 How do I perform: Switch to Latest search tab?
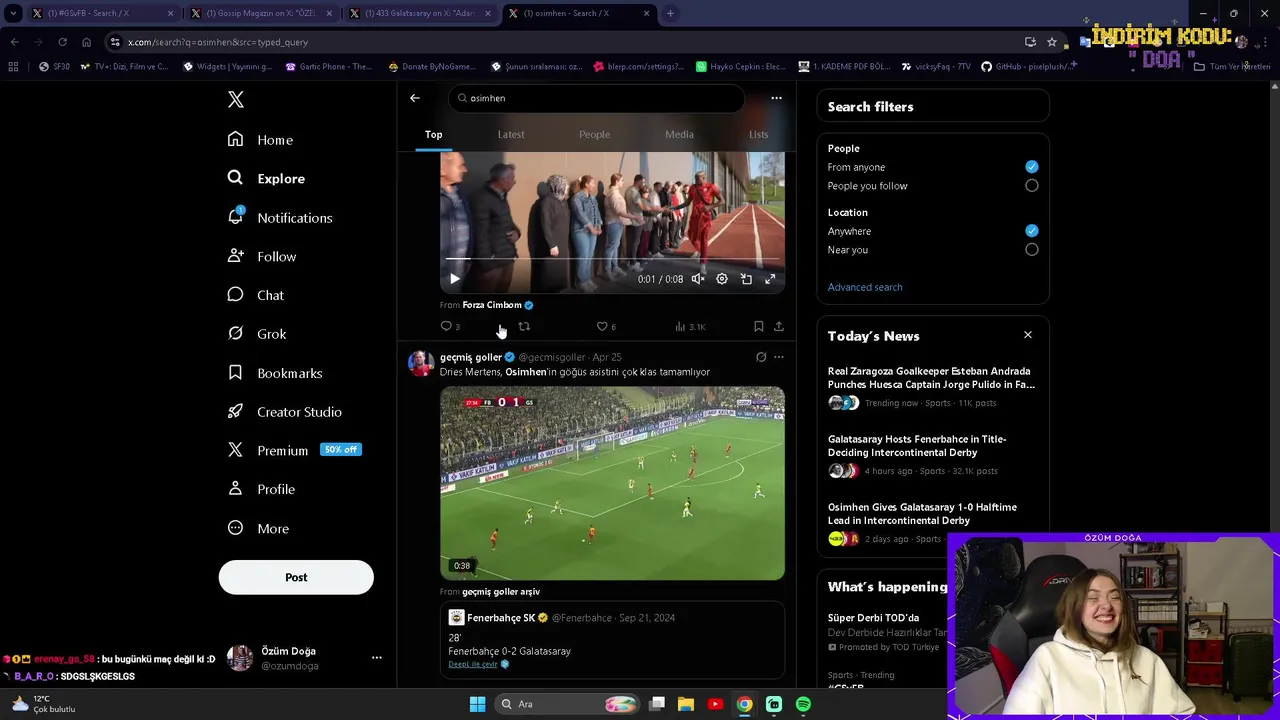(x=511, y=134)
